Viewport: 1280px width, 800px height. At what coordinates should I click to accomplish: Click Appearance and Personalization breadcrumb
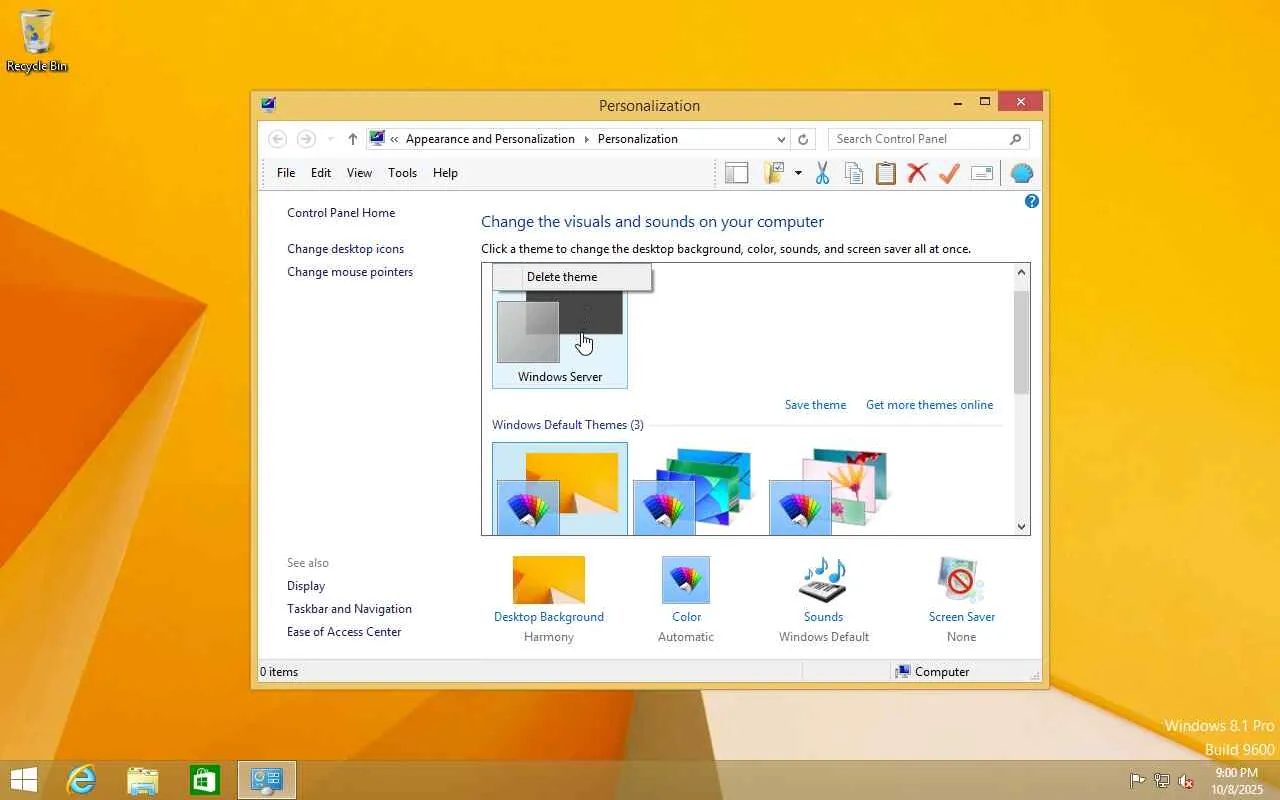[x=490, y=139]
